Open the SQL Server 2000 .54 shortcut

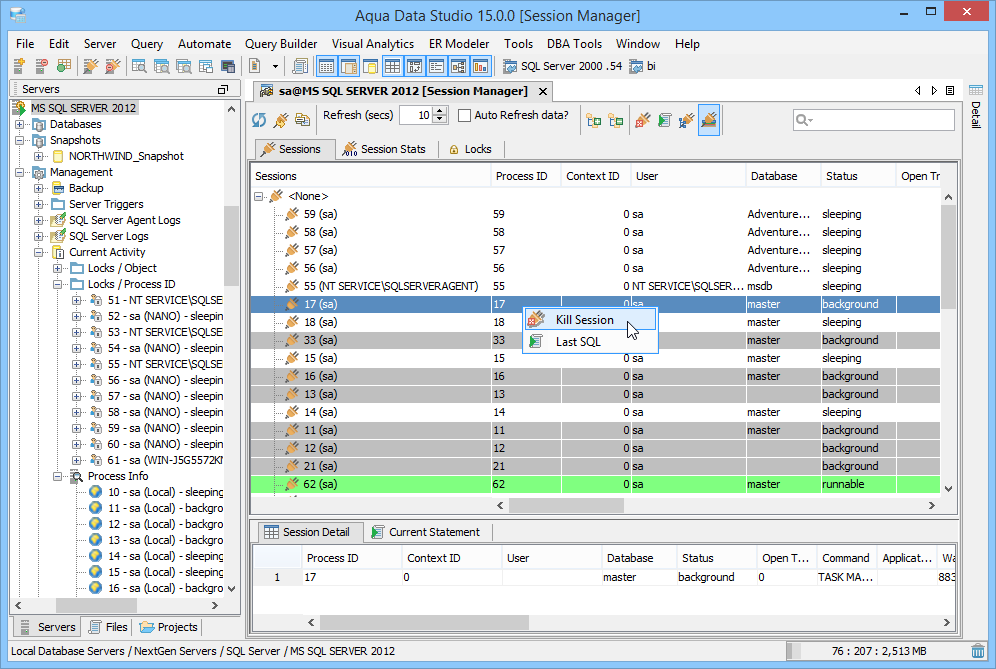pyautogui.click(x=562, y=66)
